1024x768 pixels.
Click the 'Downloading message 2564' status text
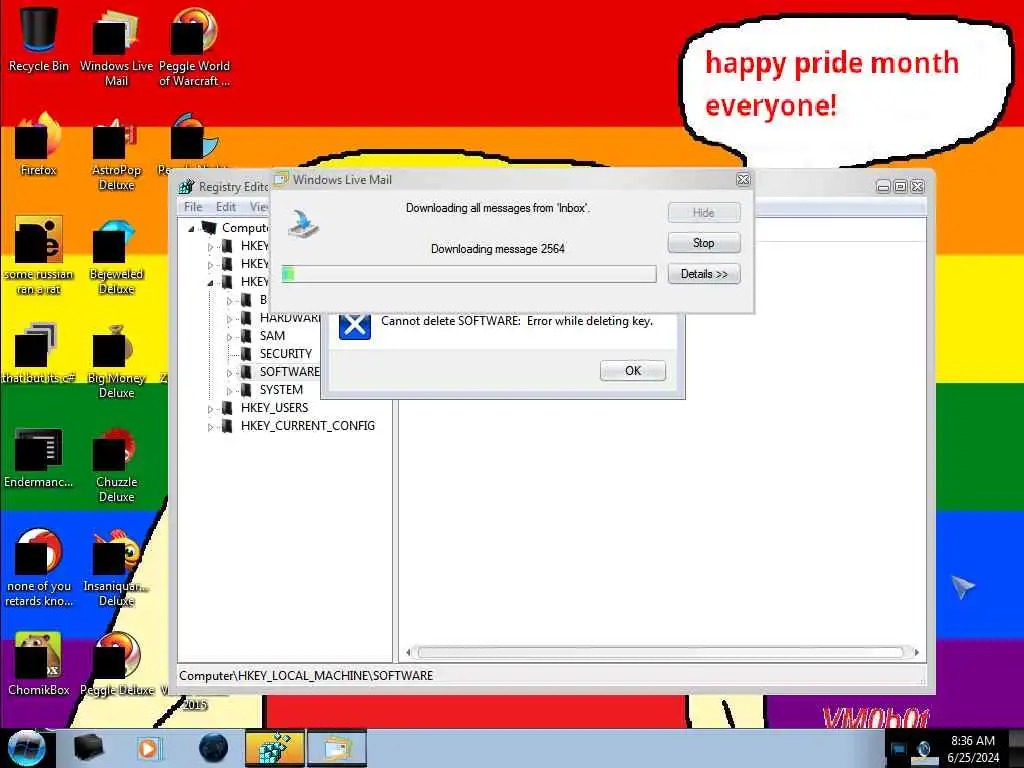[498, 249]
